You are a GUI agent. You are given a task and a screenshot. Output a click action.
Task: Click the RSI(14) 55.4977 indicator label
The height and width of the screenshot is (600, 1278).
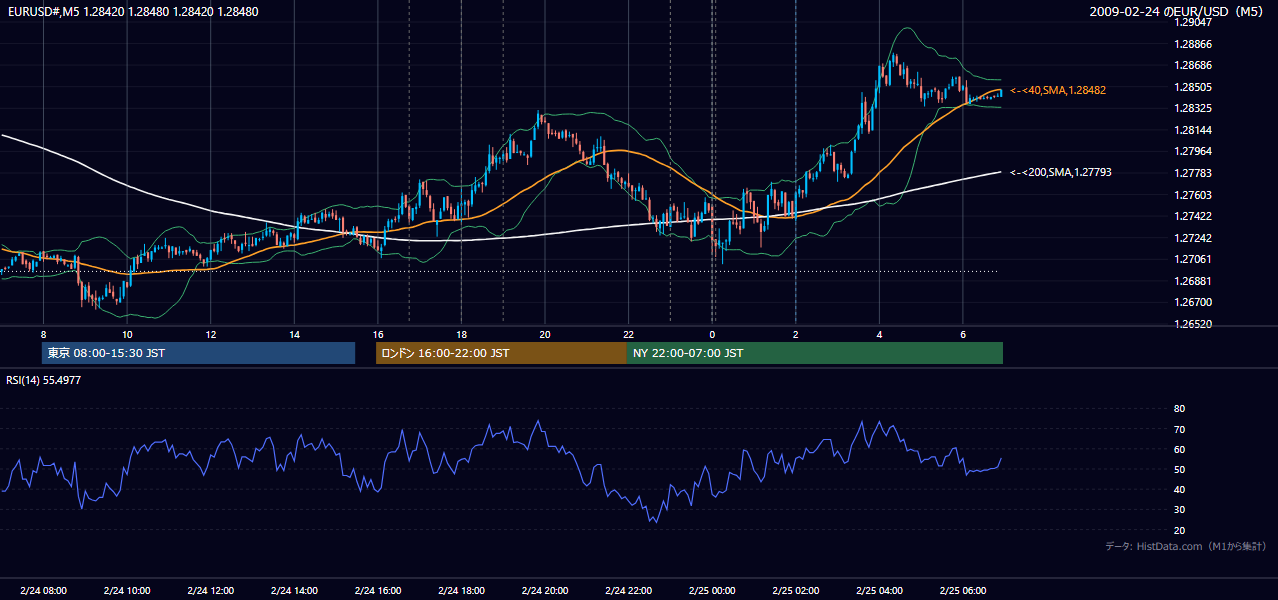[x=44, y=380]
